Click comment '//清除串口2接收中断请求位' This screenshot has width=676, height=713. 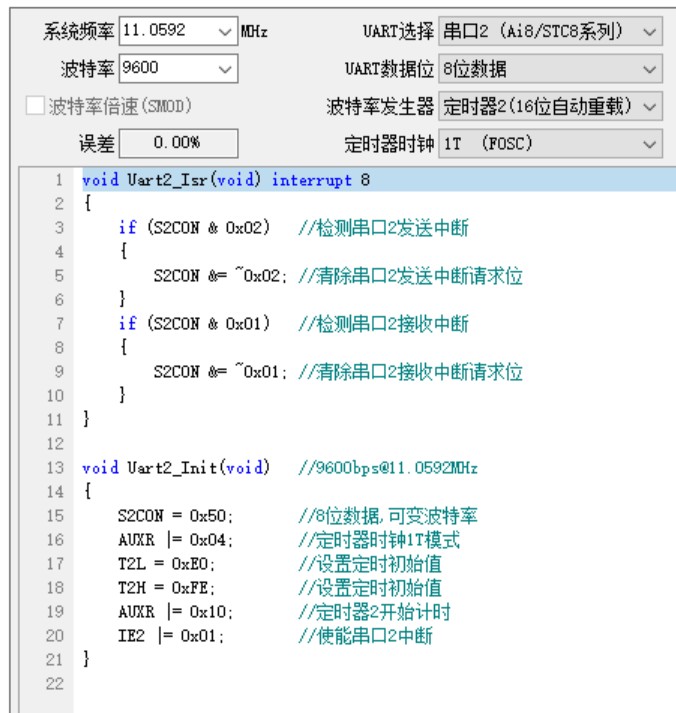(410, 372)
